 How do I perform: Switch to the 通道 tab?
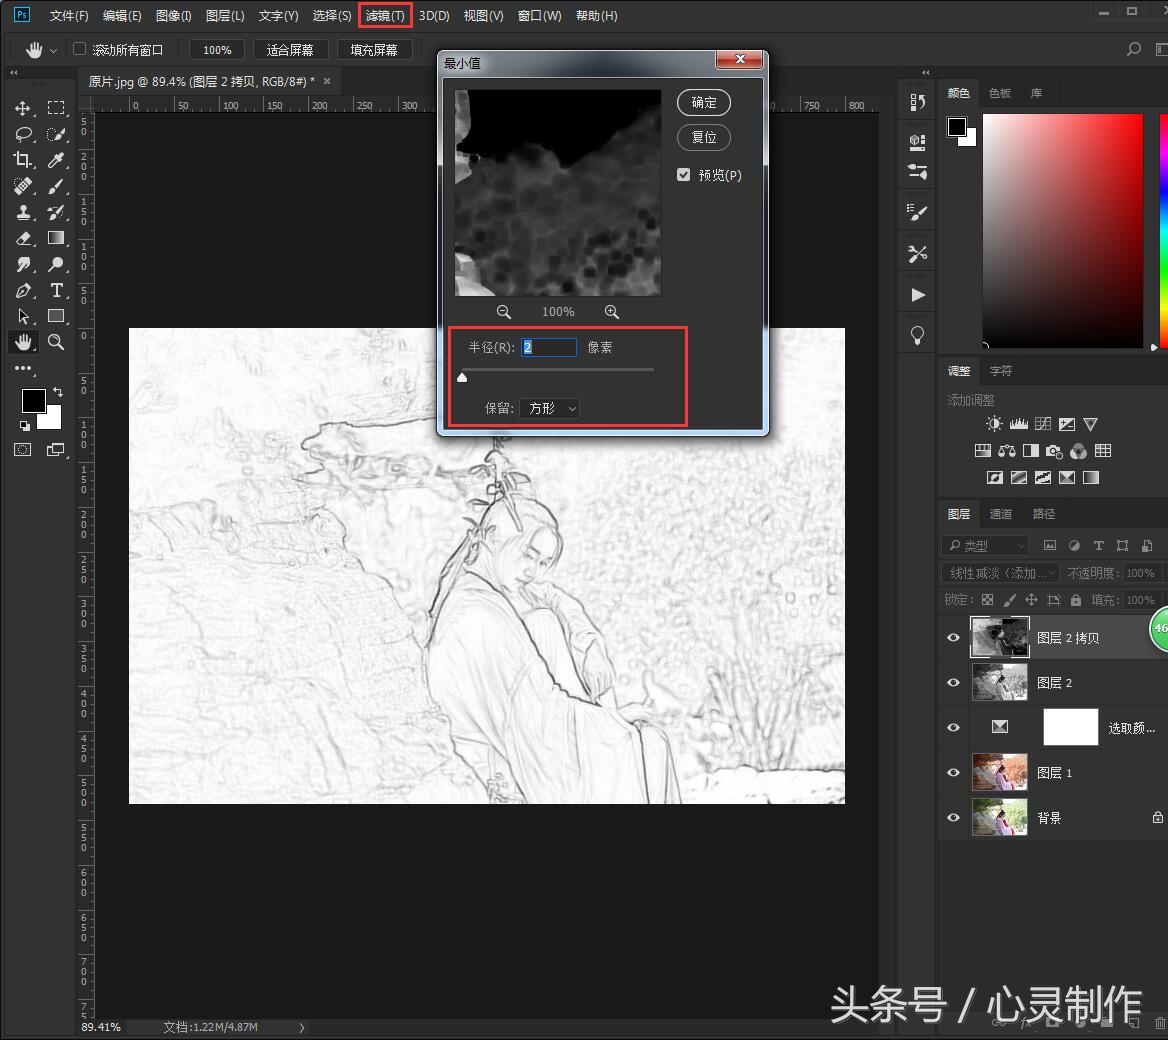[x=1000, y=513]
